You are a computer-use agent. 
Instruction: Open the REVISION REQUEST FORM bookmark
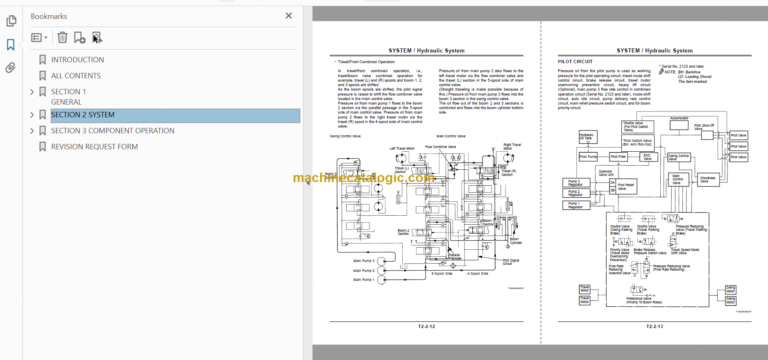coord(95,146)
